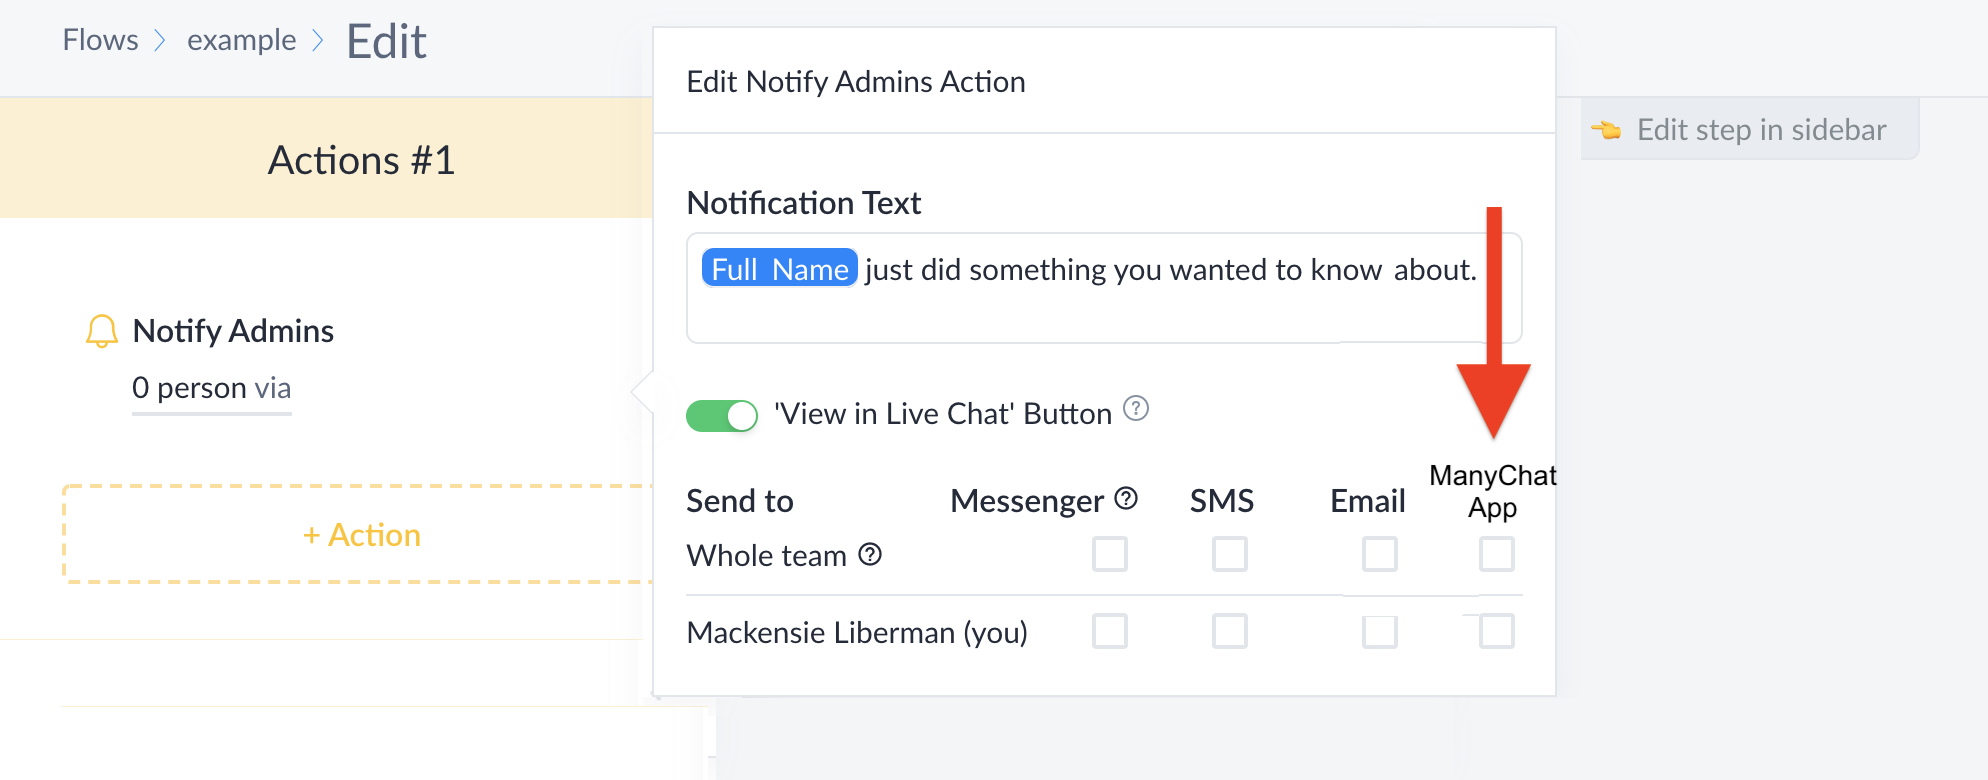Toggle the 'View in Live Chat' Button switch
Screen dimensions: 1988x780
point(722,415)
